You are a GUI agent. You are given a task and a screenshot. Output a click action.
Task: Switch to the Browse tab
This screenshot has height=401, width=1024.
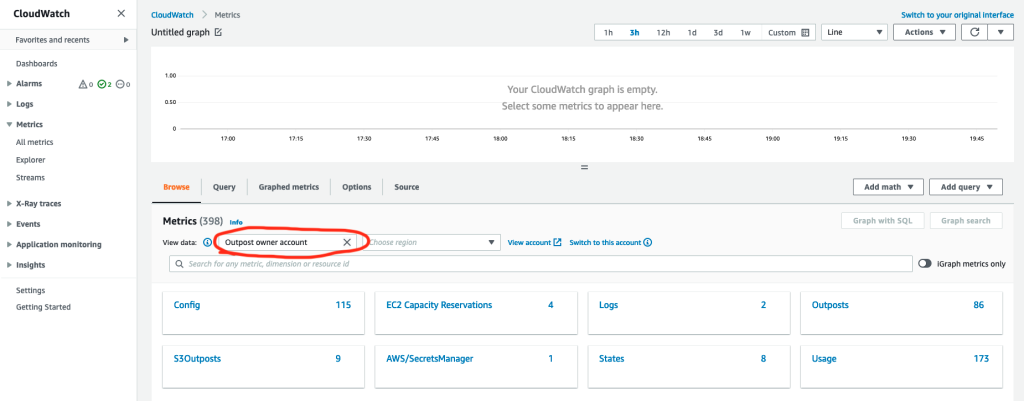[176, 187]
